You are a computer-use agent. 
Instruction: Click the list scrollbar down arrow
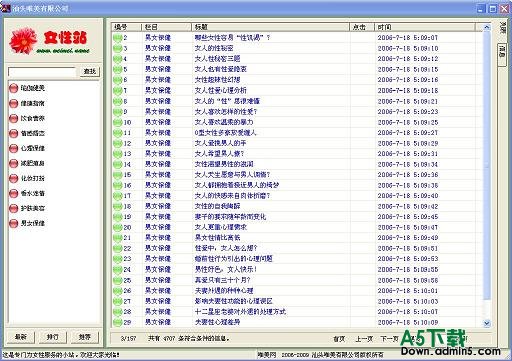(487, 323)
